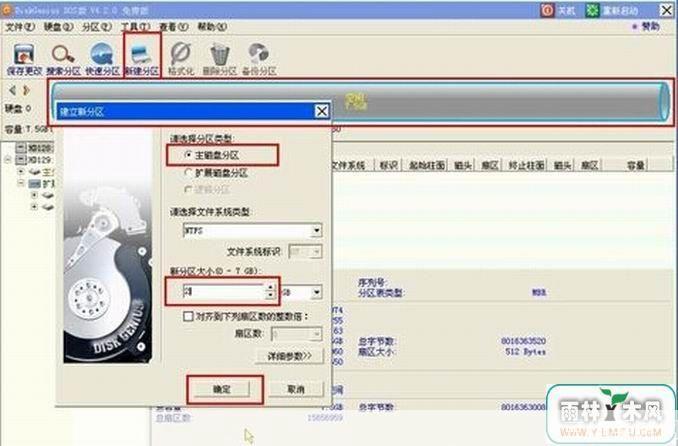The height and width of the screenshot is (446, 678).
Task: Click the 起始柱面 column header
Action: 426,165
